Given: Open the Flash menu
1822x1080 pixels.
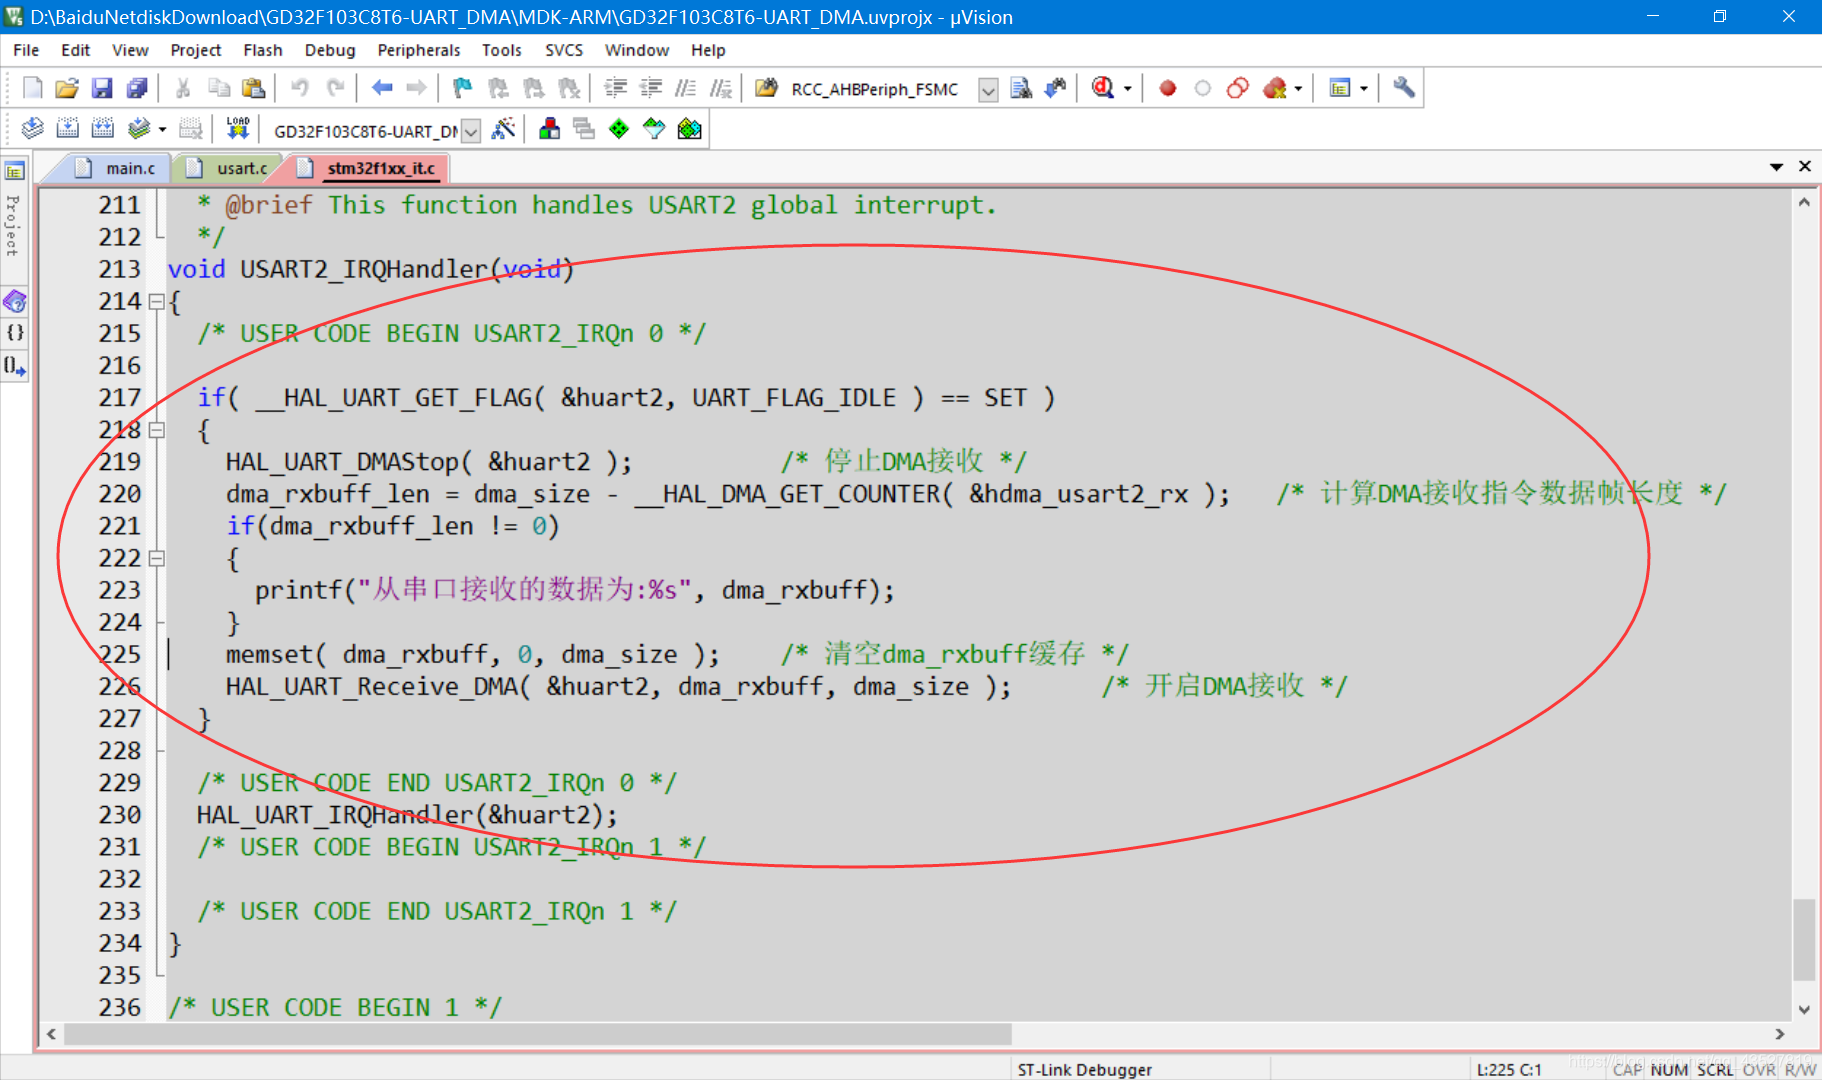Looking at the screenshot, I should click(x=262, y=50).
